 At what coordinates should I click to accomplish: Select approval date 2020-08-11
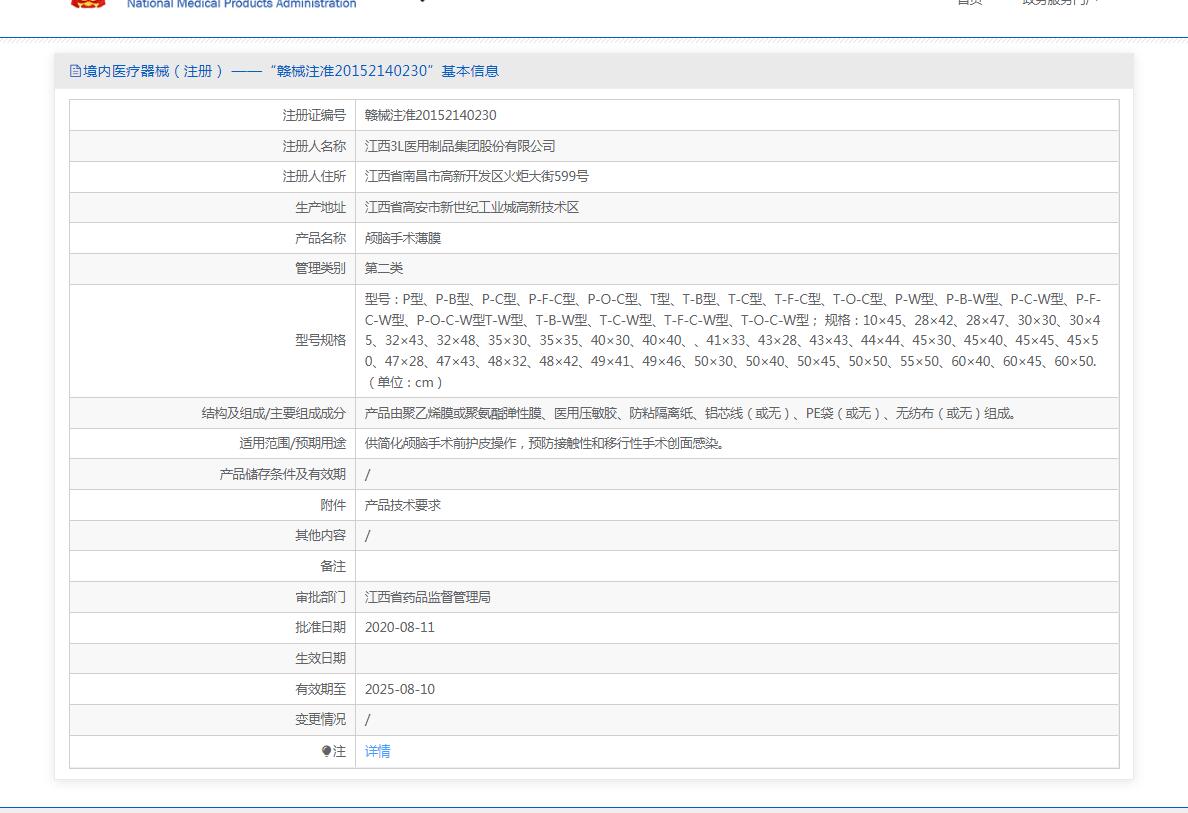[x=399, y=627]
